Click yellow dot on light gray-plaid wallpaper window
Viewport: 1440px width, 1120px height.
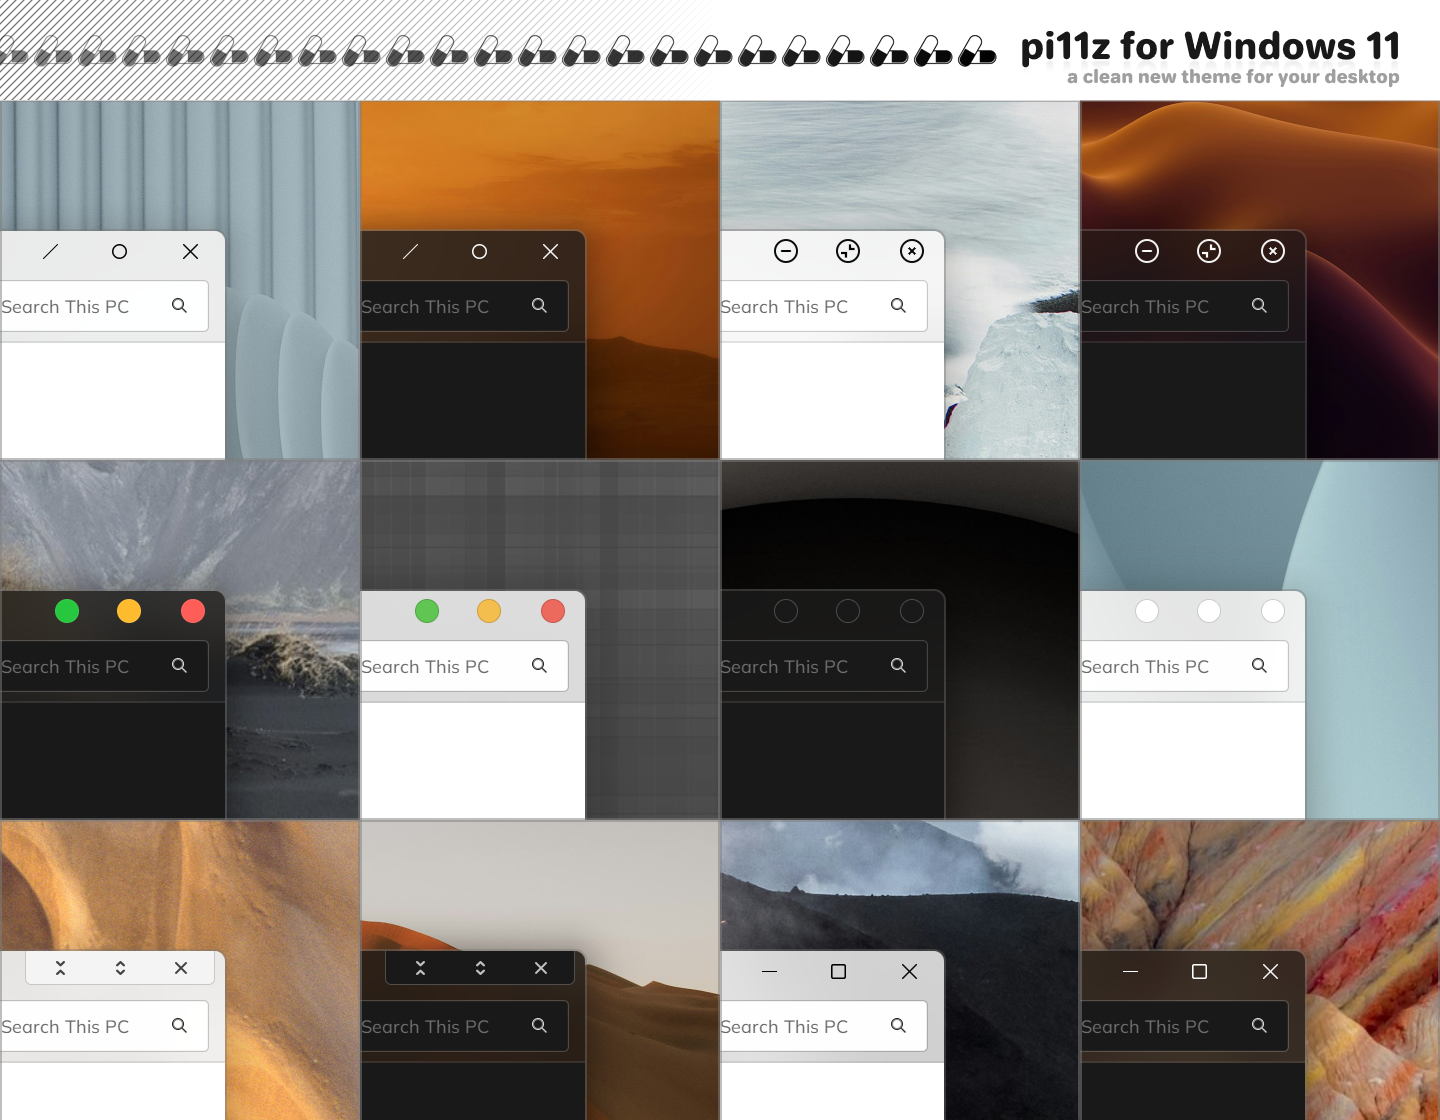click(x=489, y=611)
